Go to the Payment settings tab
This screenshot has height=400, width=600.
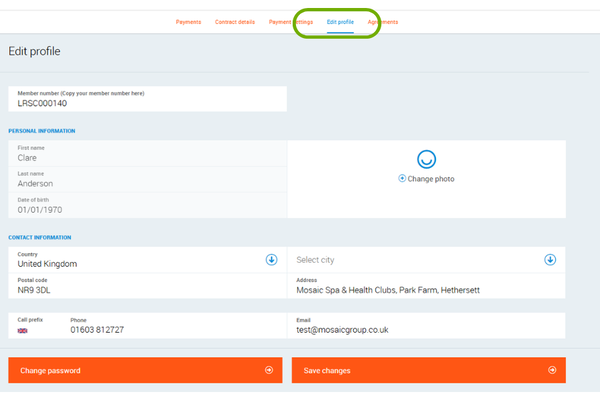[291, 22]
